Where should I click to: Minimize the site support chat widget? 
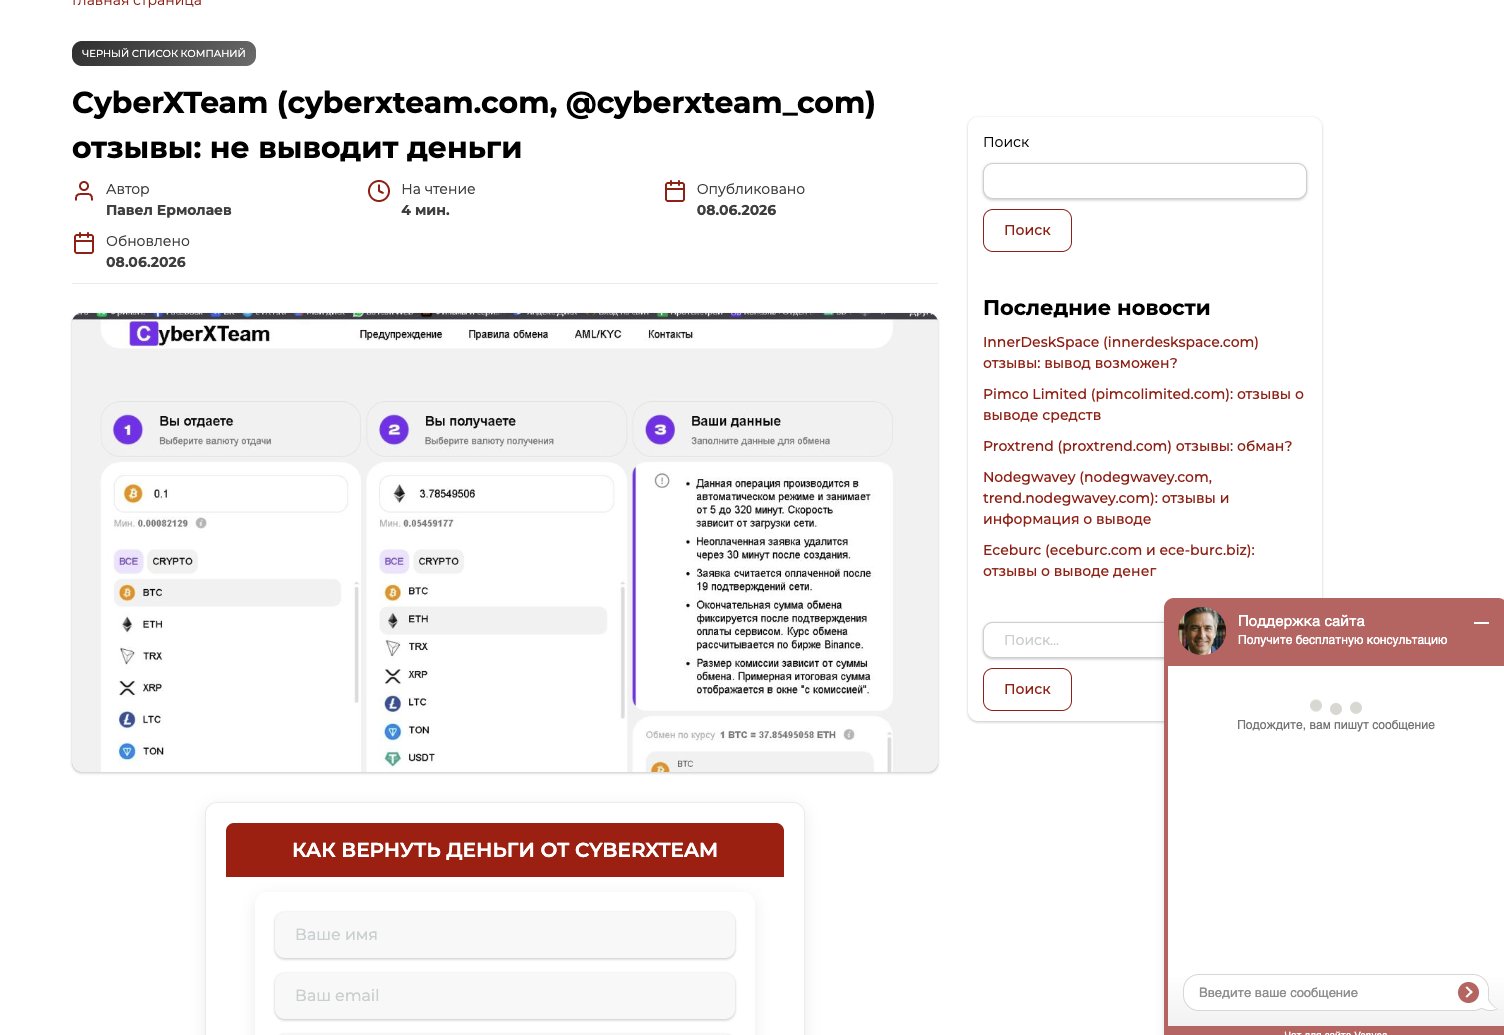click(x=1482, y=622)
